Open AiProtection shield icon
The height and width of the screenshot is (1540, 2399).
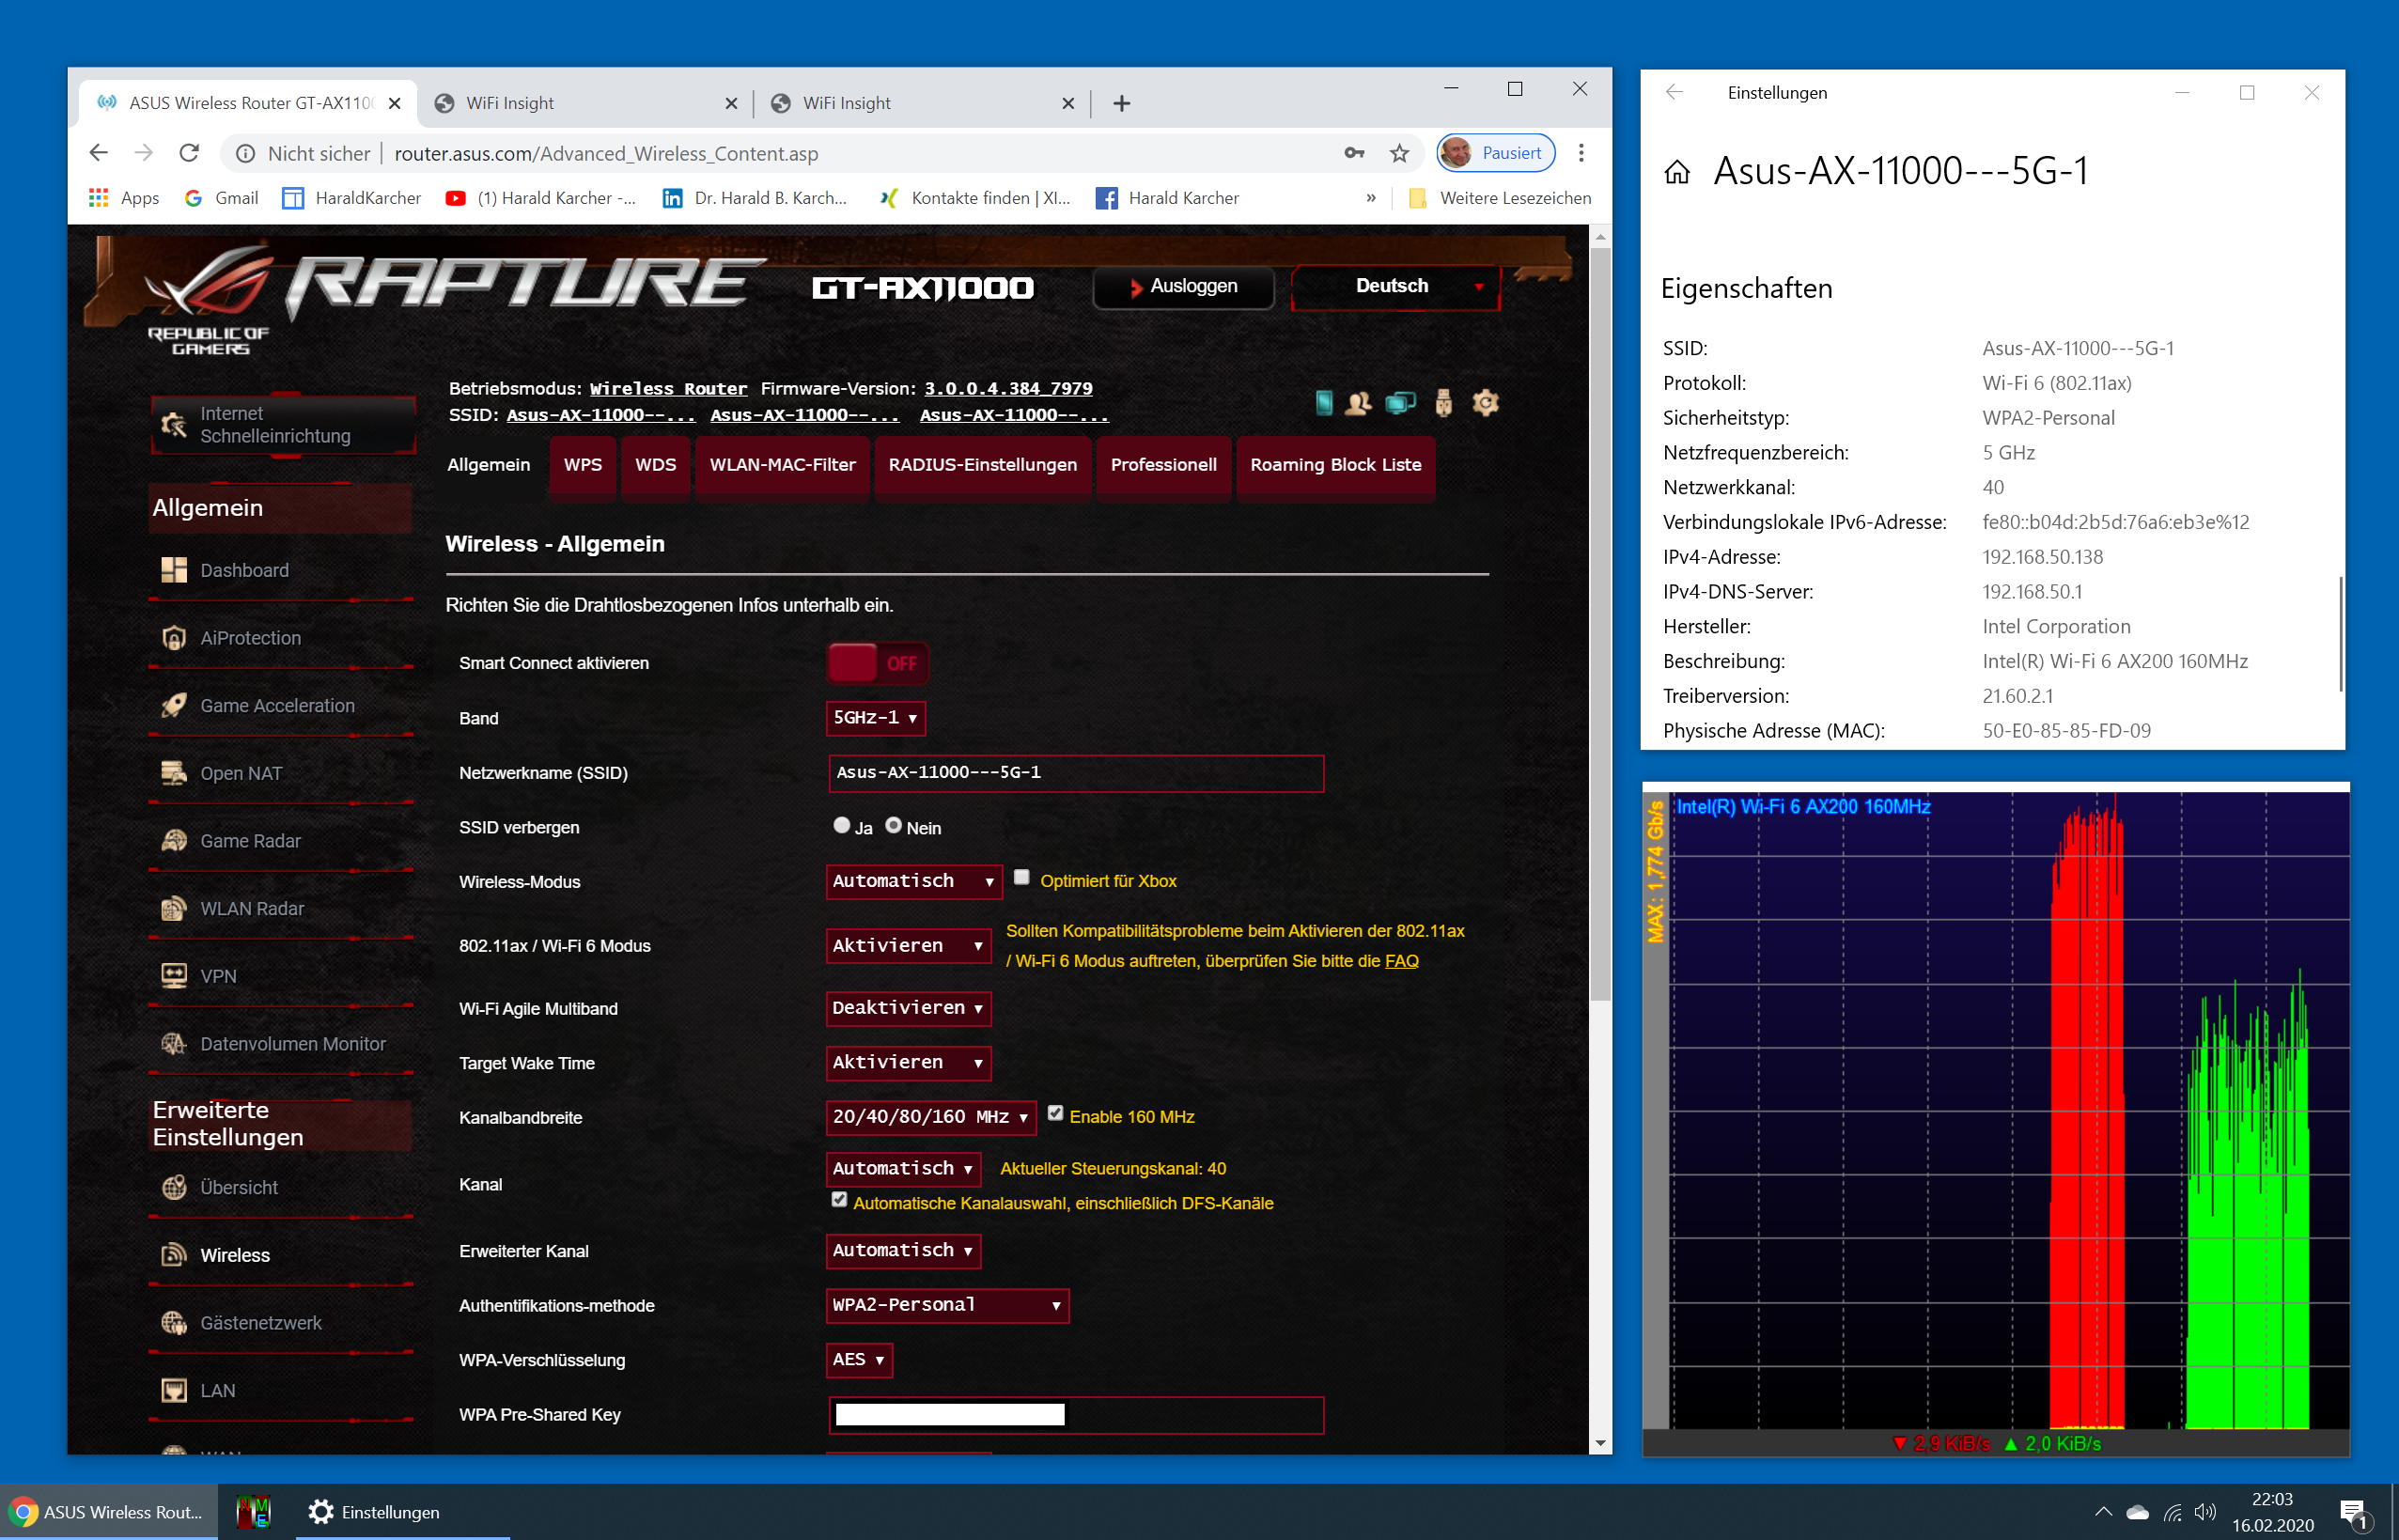[x=174, y=638]
